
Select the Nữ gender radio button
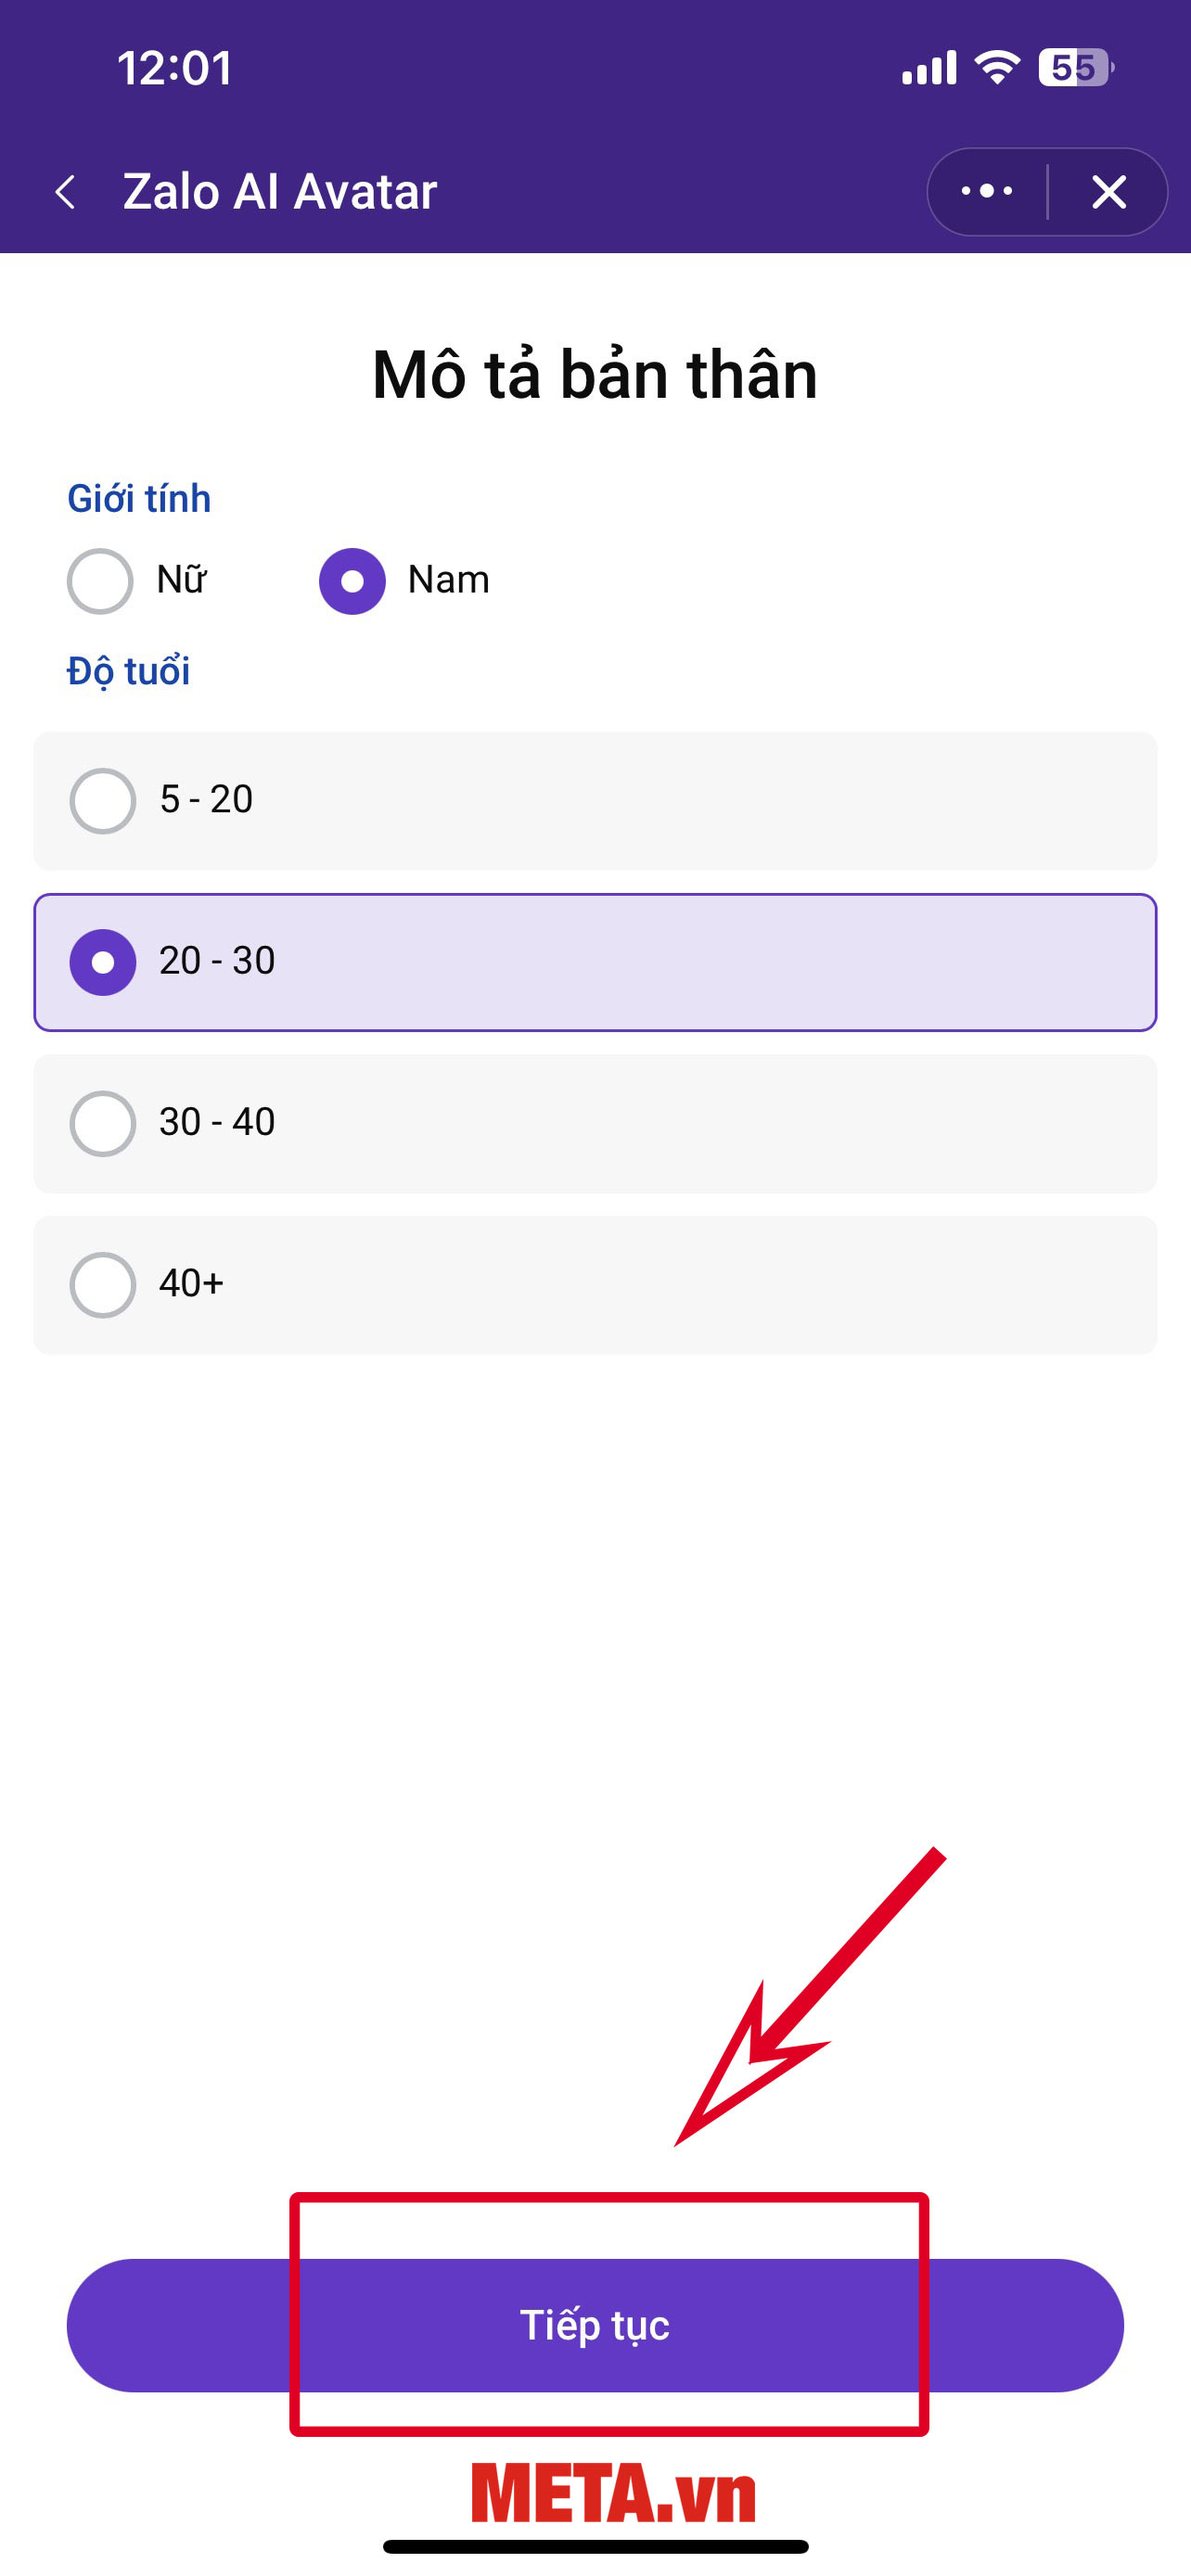100,581
